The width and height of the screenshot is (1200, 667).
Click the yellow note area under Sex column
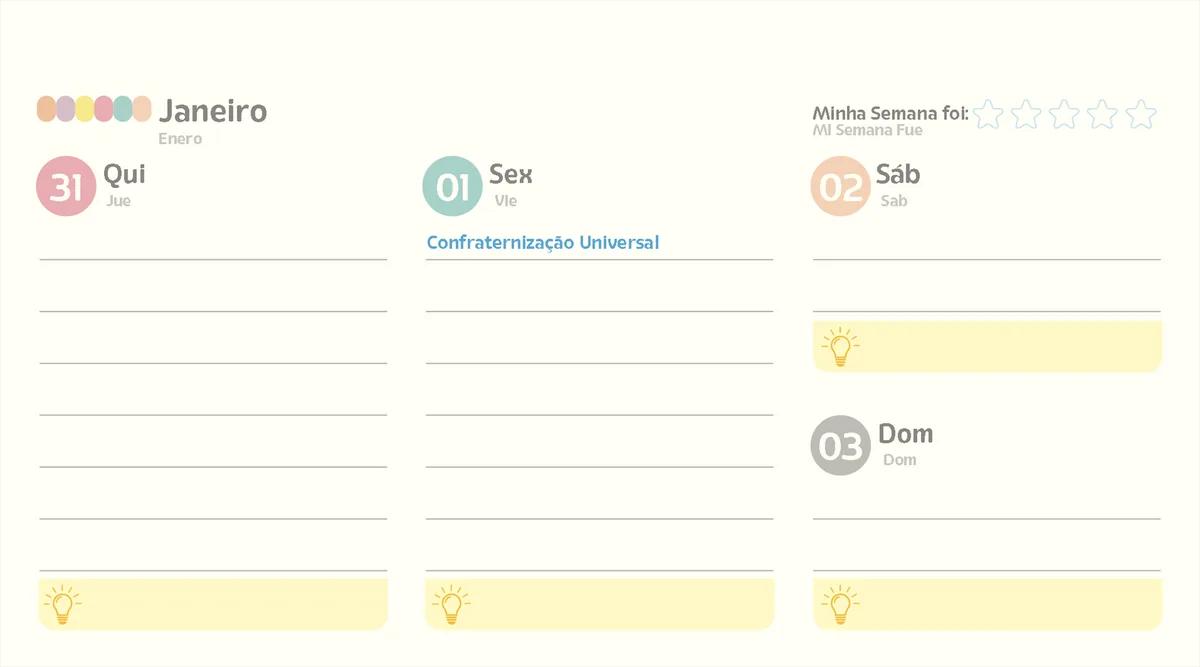click(x=599, y=604)
